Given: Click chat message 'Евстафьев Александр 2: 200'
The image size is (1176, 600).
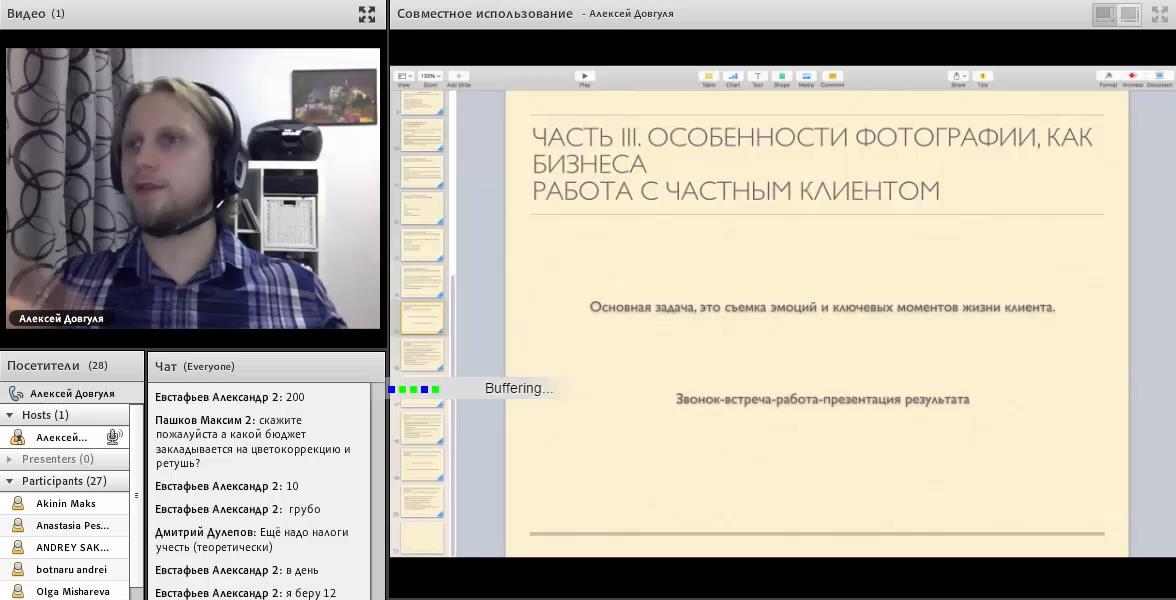Looking at the screenshot, I should 230,397.
